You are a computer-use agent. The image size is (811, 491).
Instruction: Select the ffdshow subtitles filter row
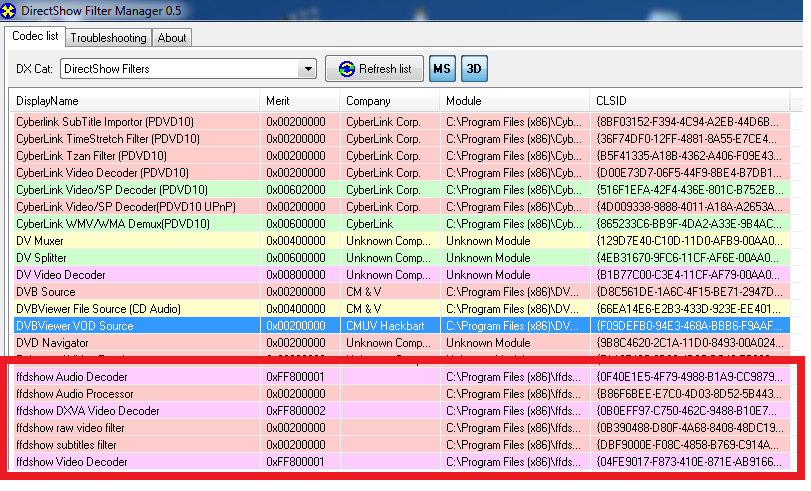pyautogui.click(x=401, y=445)
